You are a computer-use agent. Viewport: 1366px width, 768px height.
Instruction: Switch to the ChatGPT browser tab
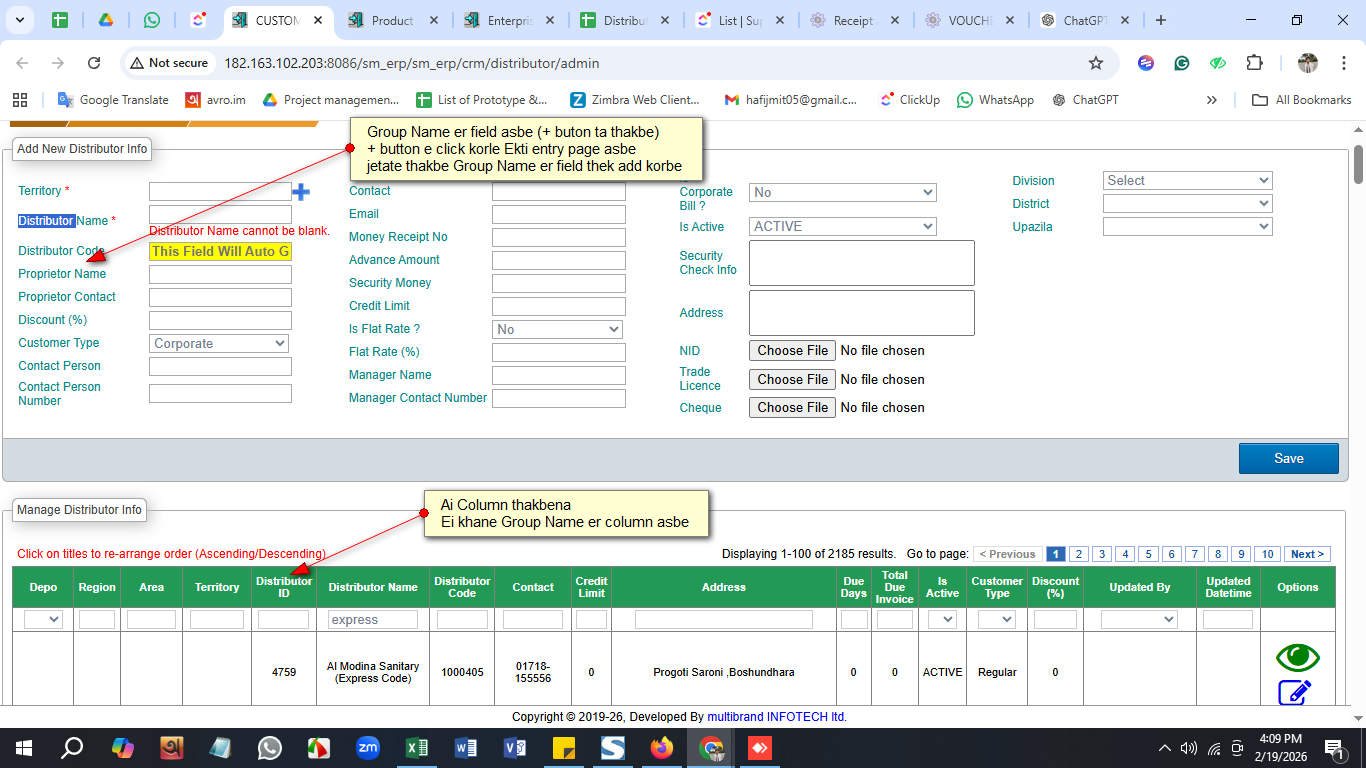pos(1086,20)
